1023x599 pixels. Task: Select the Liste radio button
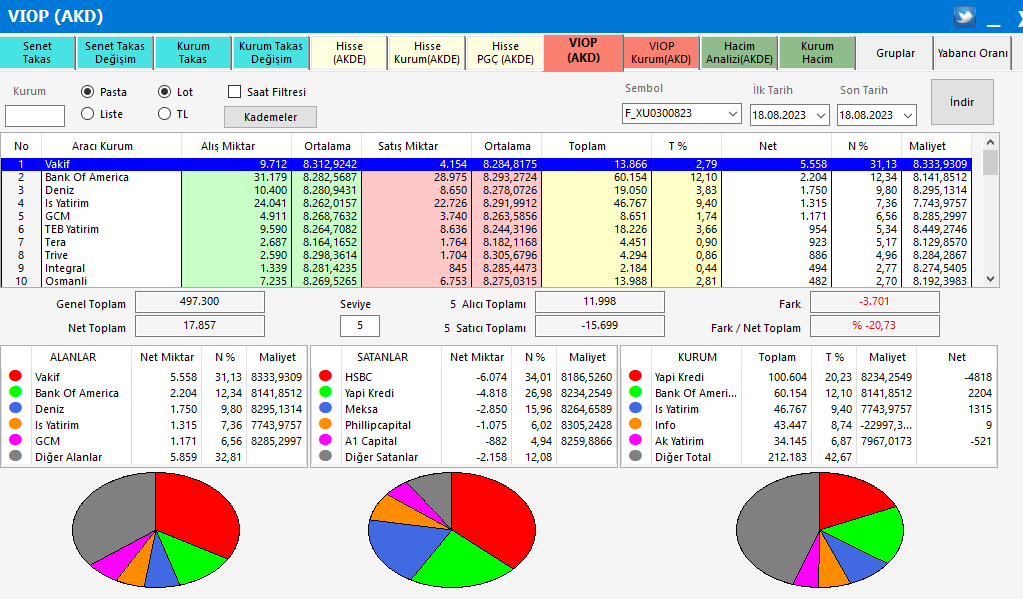point(87,114)
